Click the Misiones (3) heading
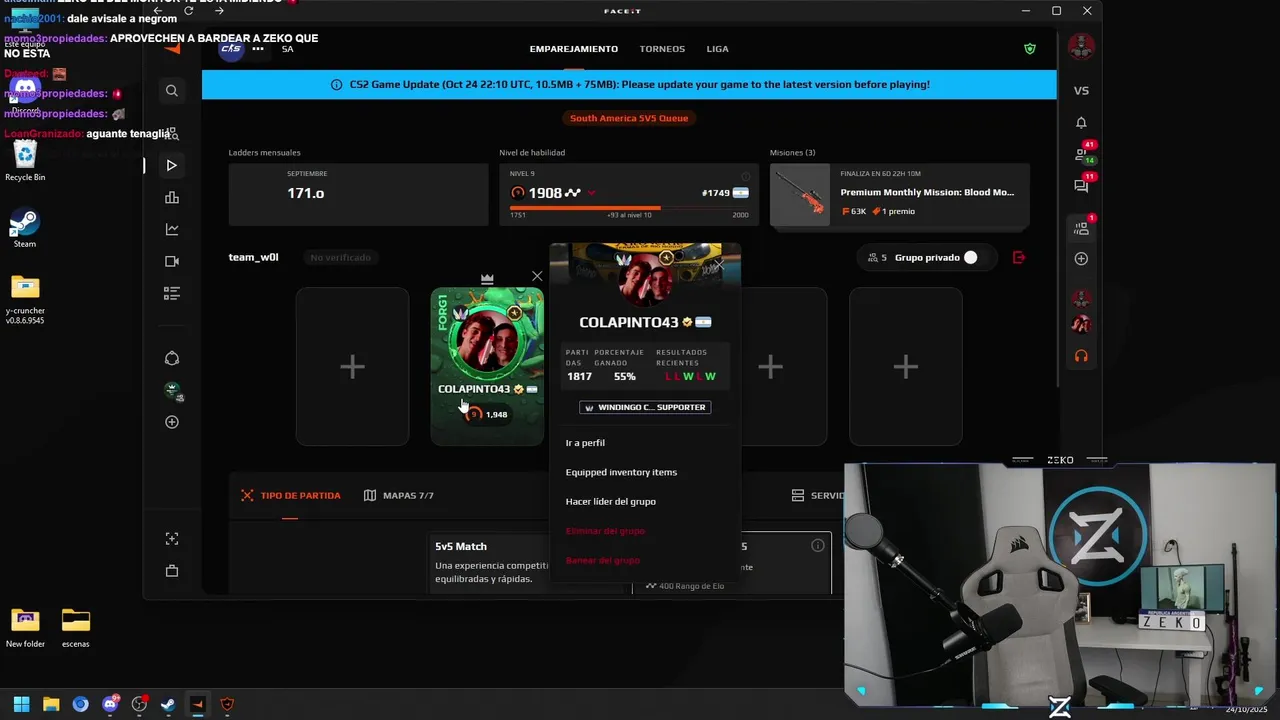The width and height of the screenshot is (1280, 720). point(792,153)
